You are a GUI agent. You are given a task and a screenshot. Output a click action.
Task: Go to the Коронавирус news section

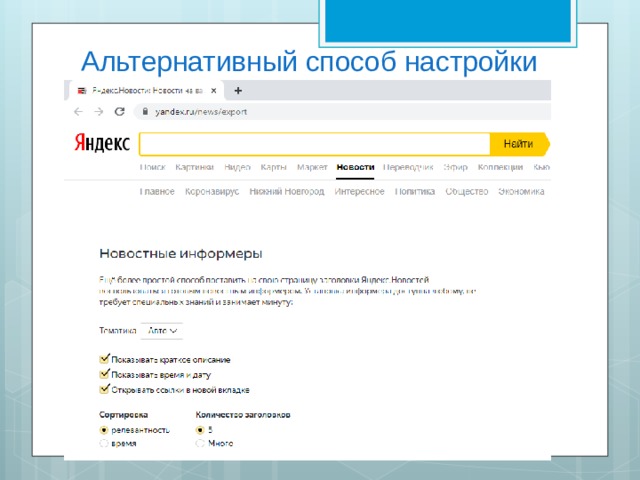tap(212, 191)
